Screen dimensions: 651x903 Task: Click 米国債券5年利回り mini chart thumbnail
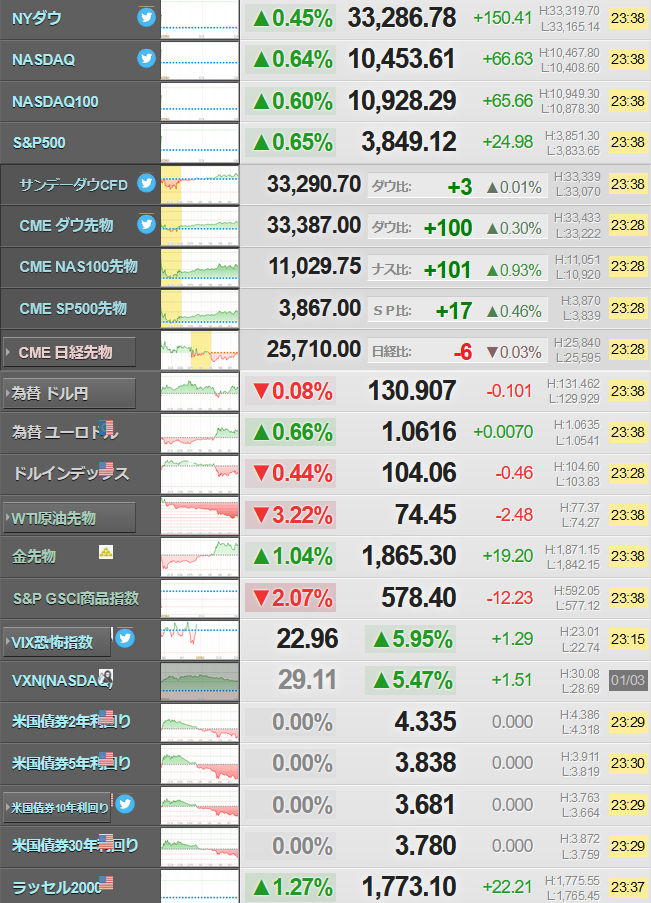[199, 764]
